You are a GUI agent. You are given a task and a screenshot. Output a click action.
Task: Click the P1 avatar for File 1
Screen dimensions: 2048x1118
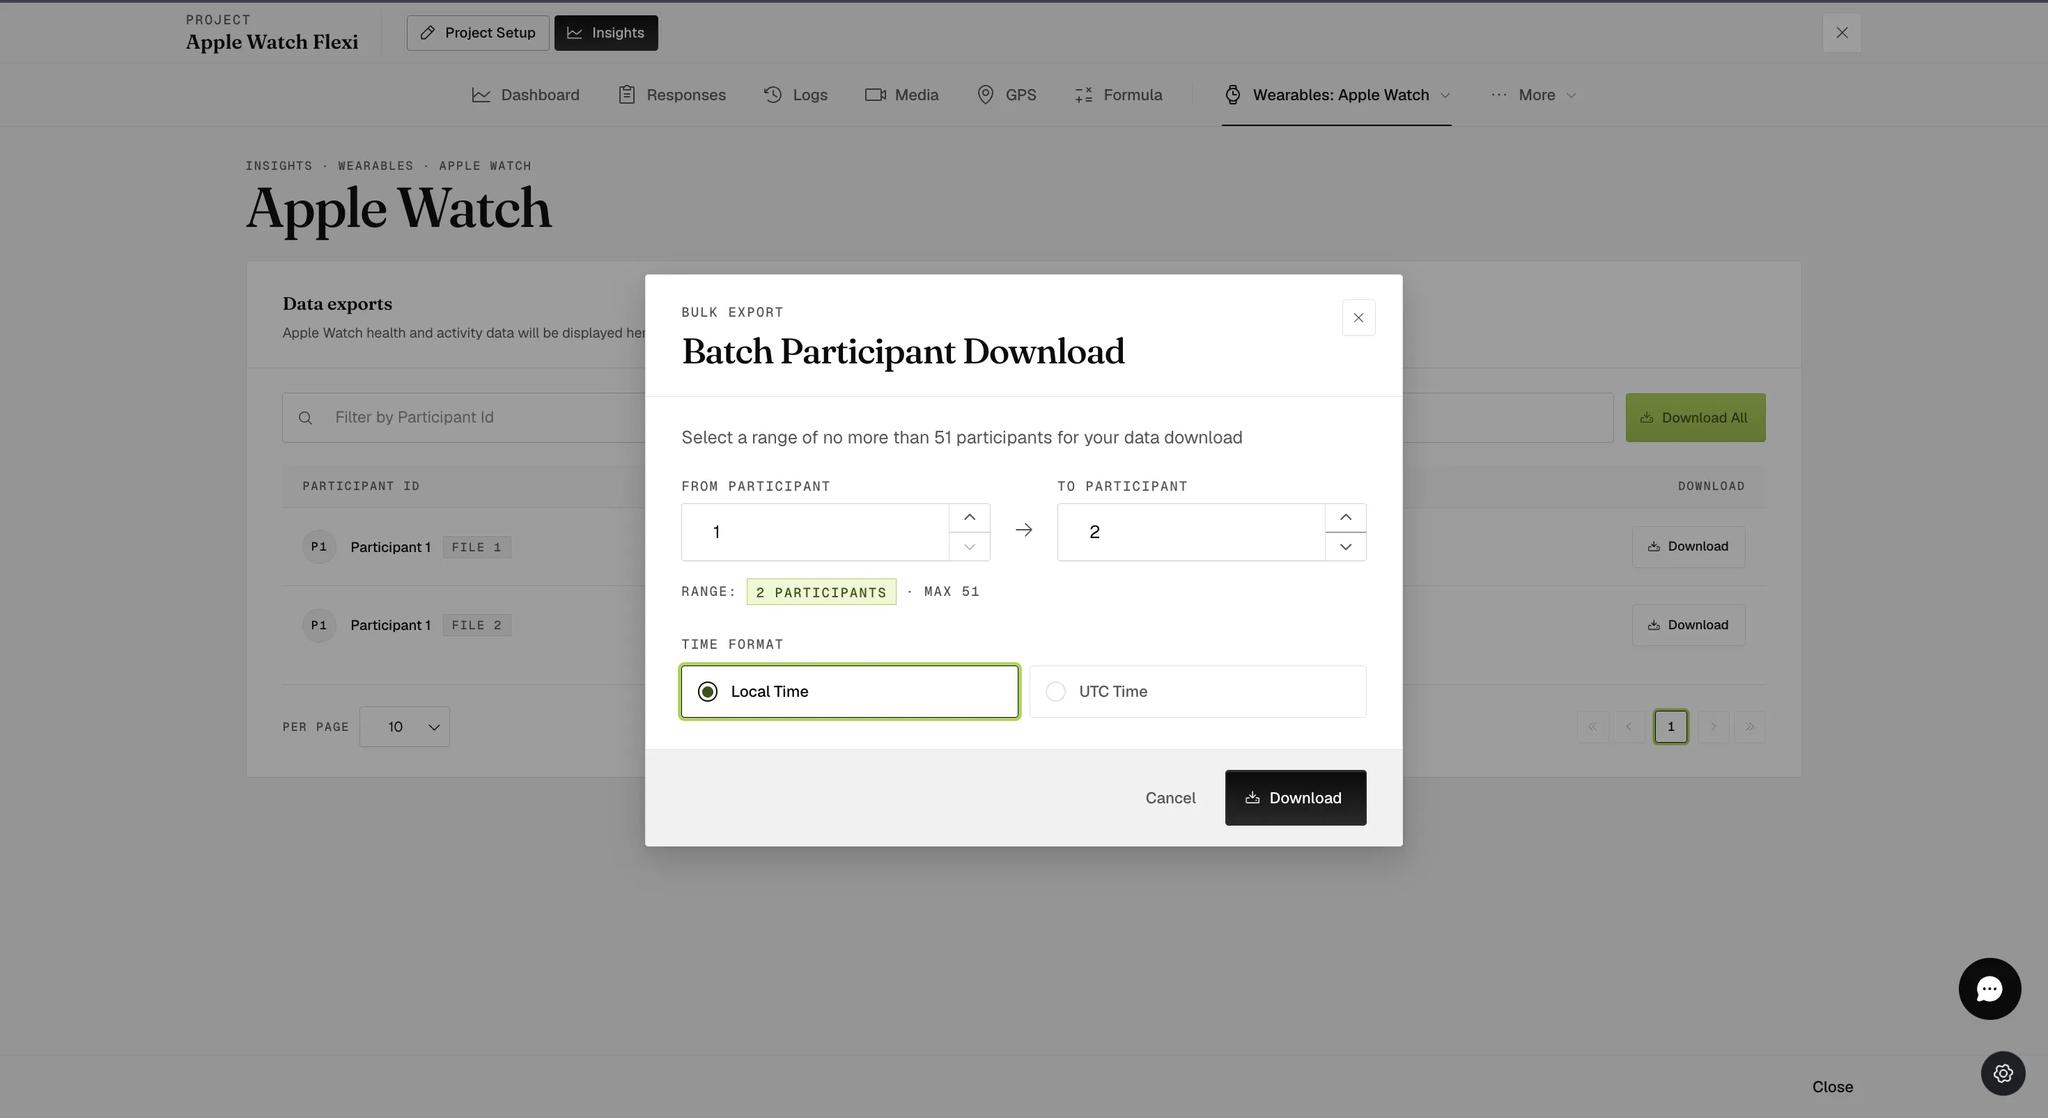coord(319,547)
